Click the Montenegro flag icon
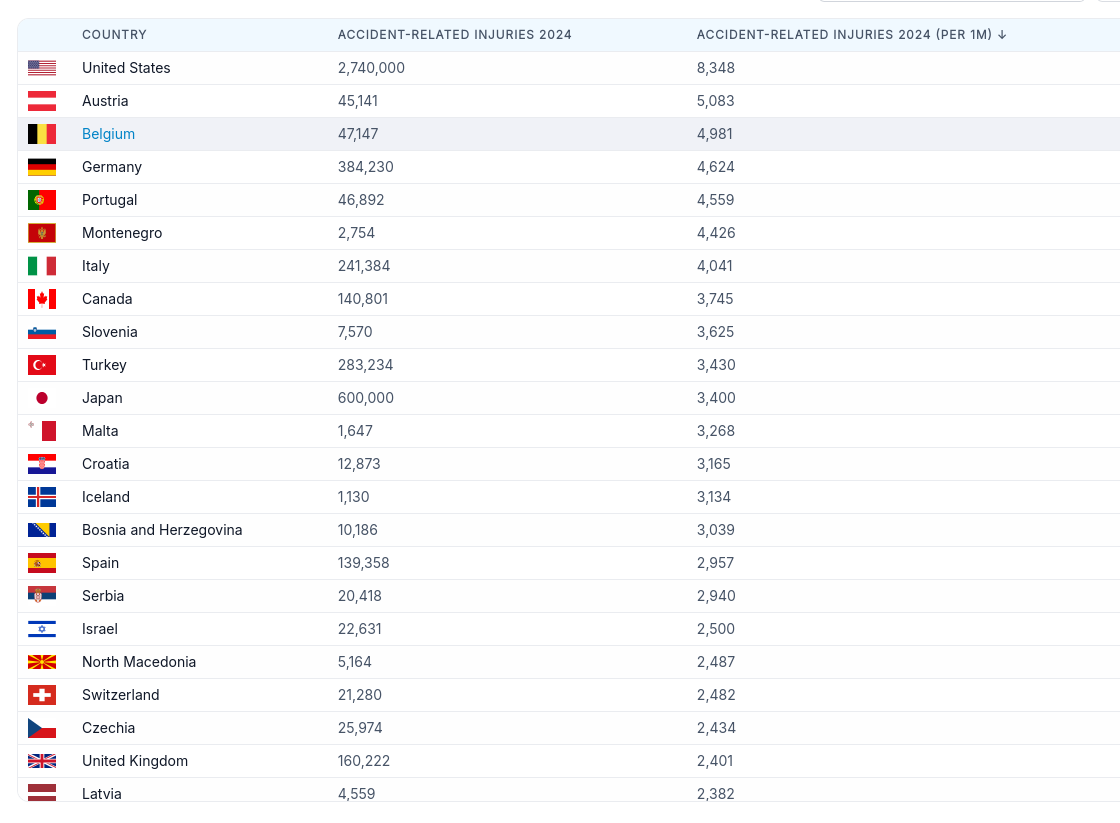1120x823 pixels. (x=41, y=233)
